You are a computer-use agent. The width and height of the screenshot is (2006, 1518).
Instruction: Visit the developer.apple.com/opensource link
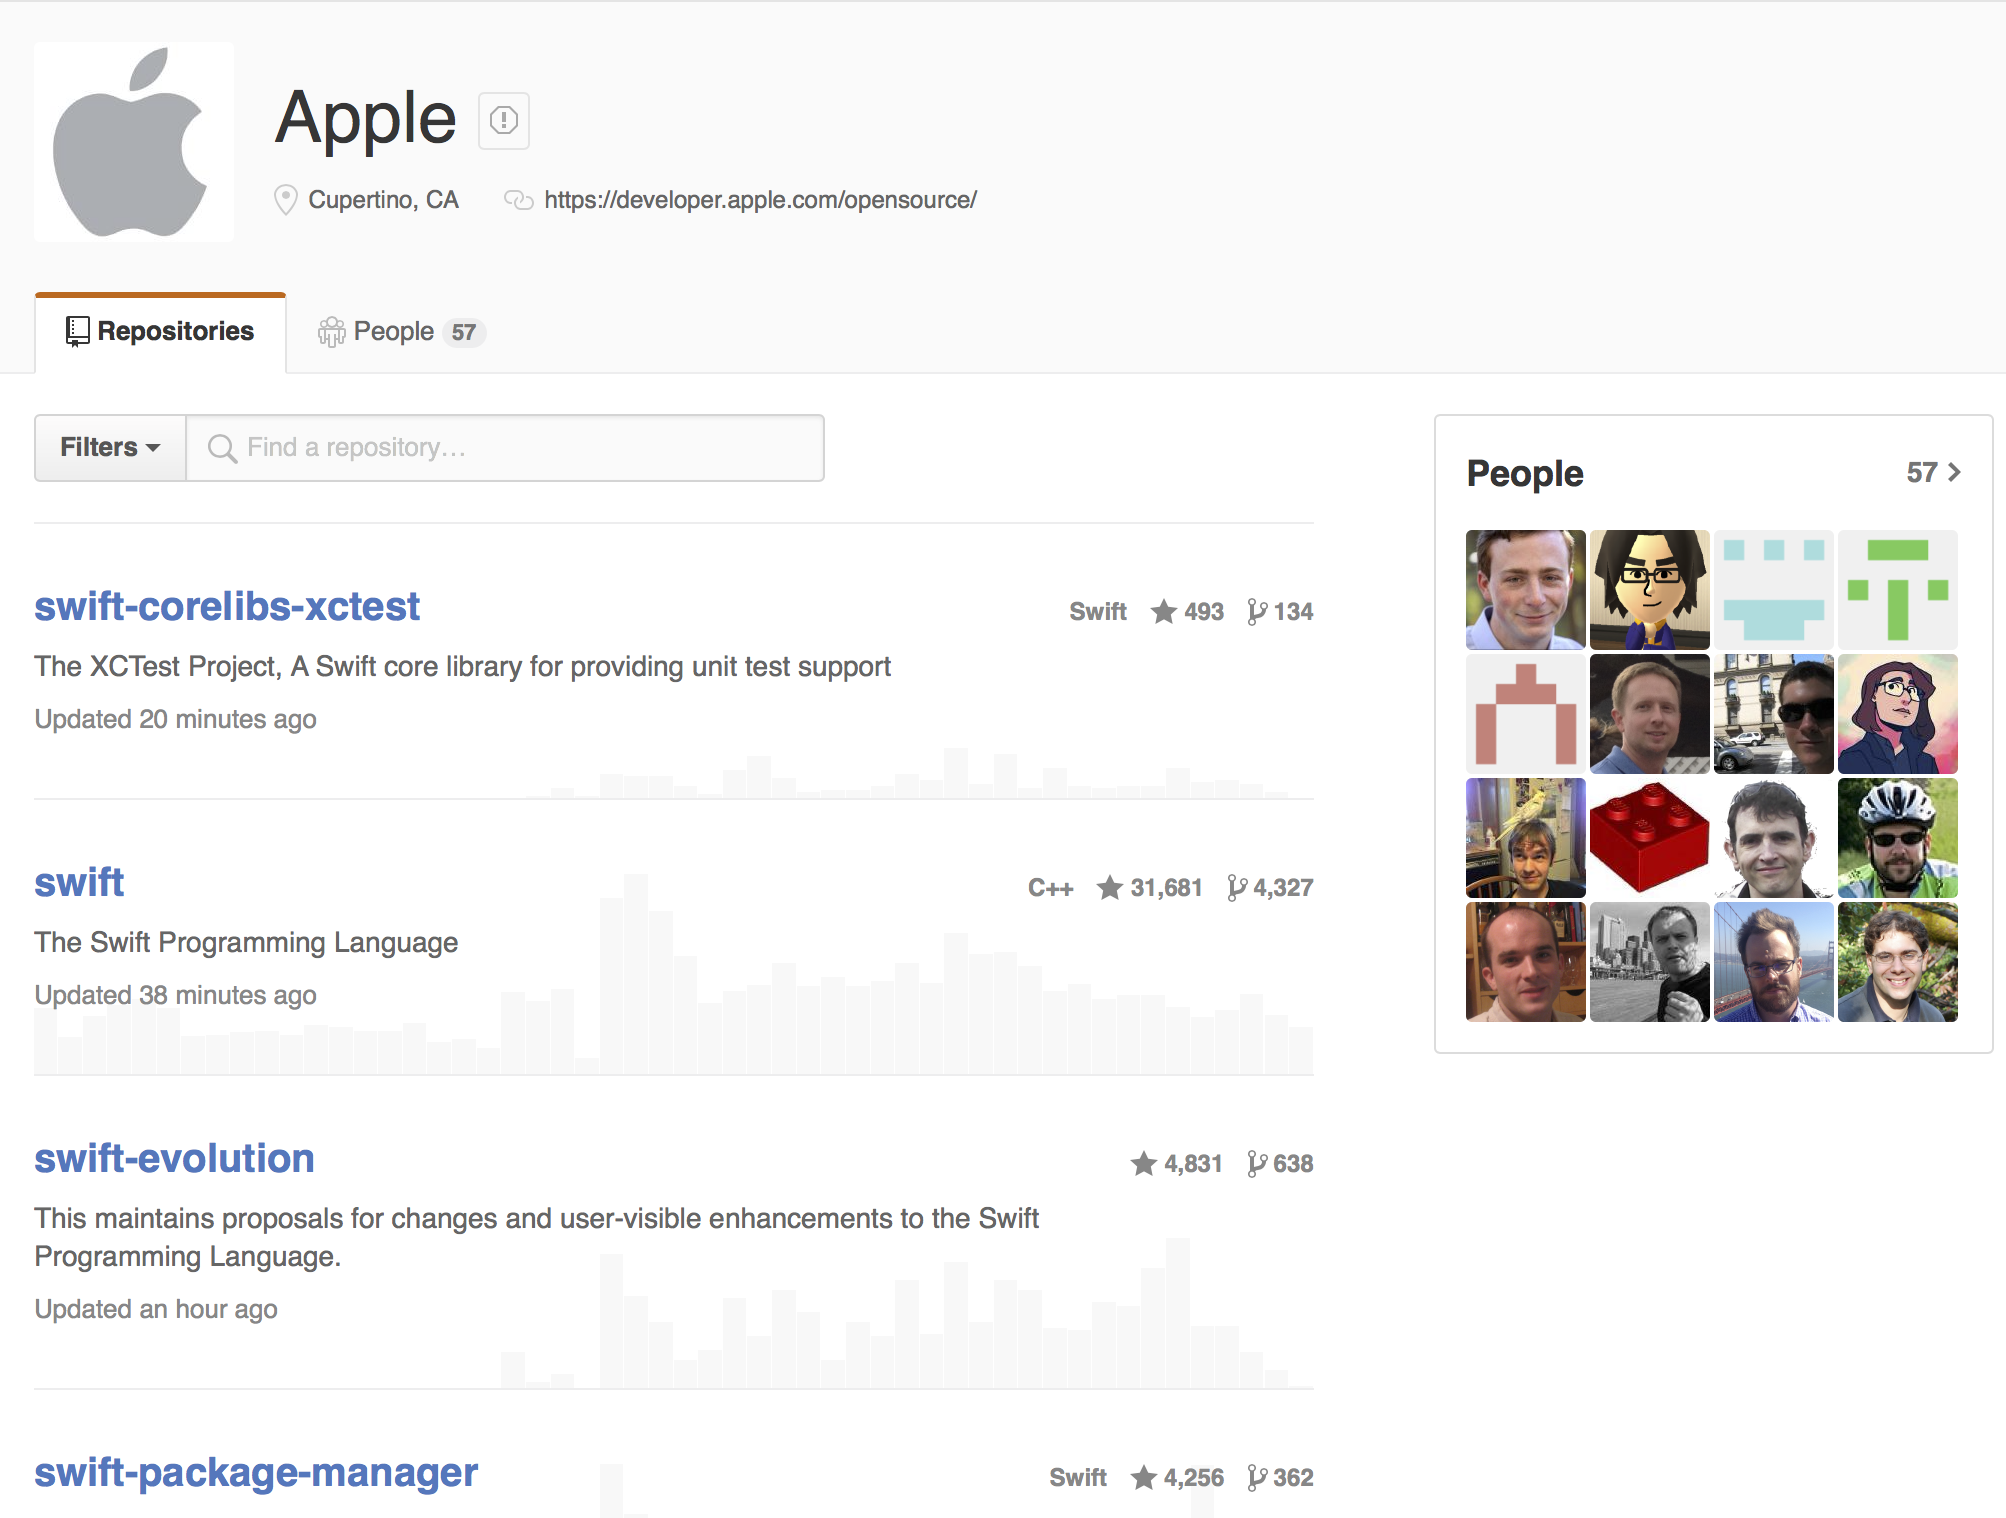(x=760, y=200)
